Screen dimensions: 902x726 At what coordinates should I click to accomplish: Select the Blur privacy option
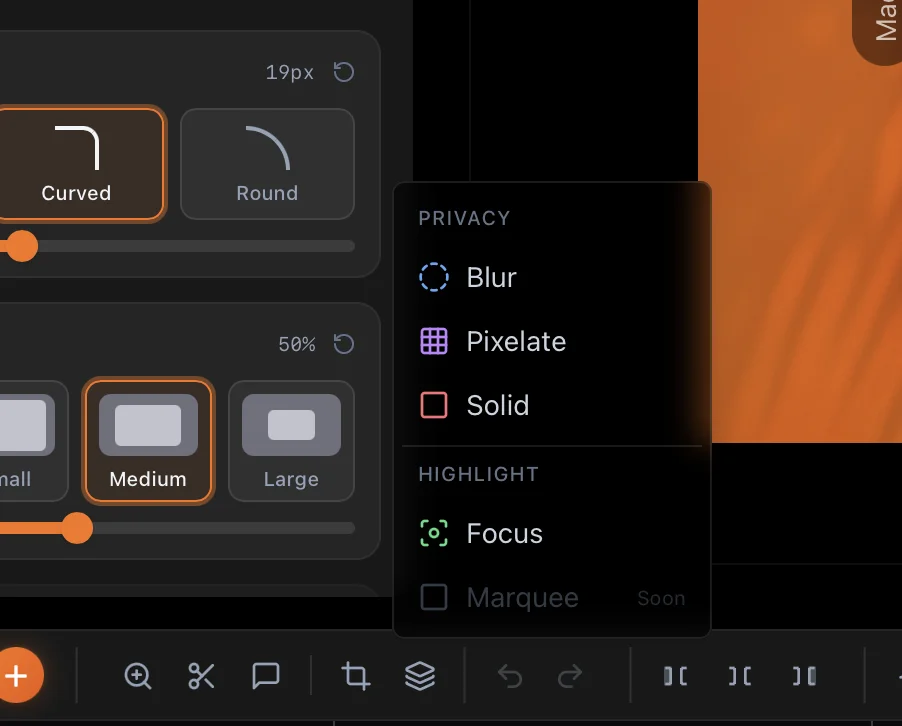[x=552, y=277]
